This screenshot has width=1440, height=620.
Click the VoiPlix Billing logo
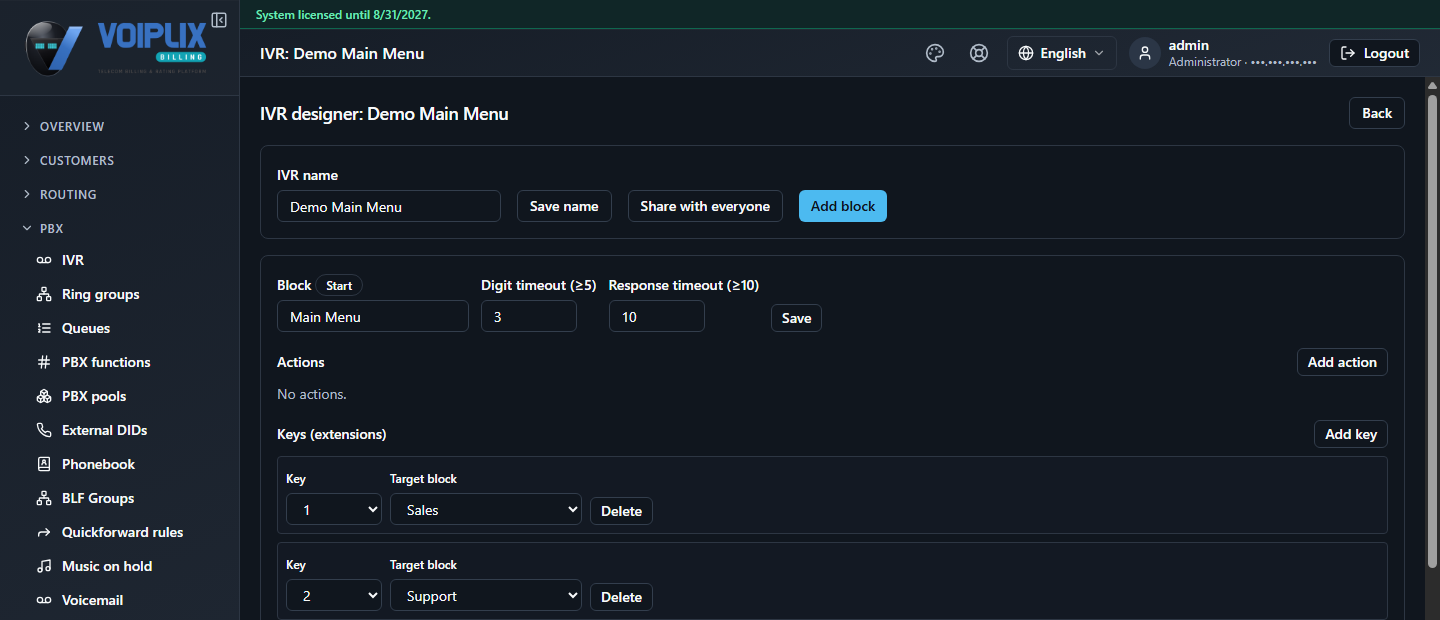tap(115, 47)
